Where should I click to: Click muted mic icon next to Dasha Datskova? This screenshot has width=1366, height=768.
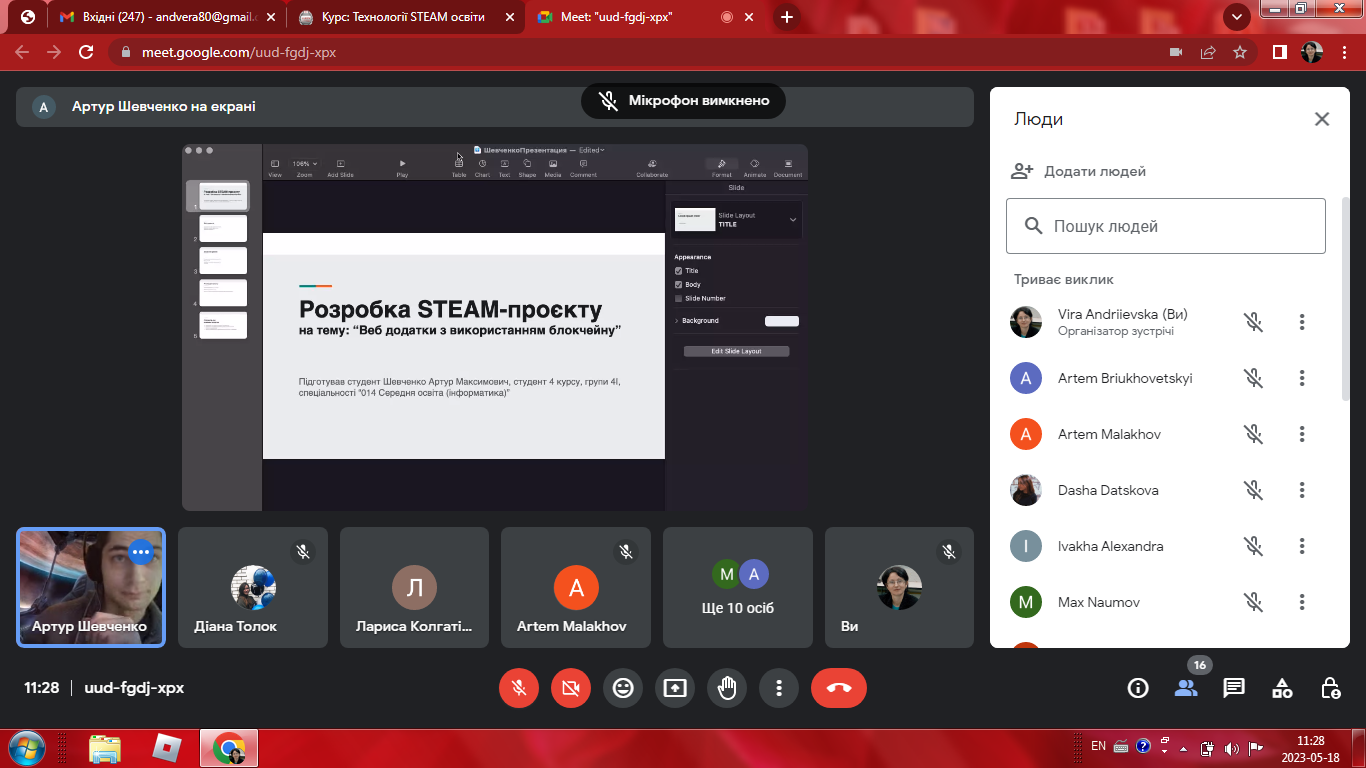pyautogui.click(x=1254, y=490)
